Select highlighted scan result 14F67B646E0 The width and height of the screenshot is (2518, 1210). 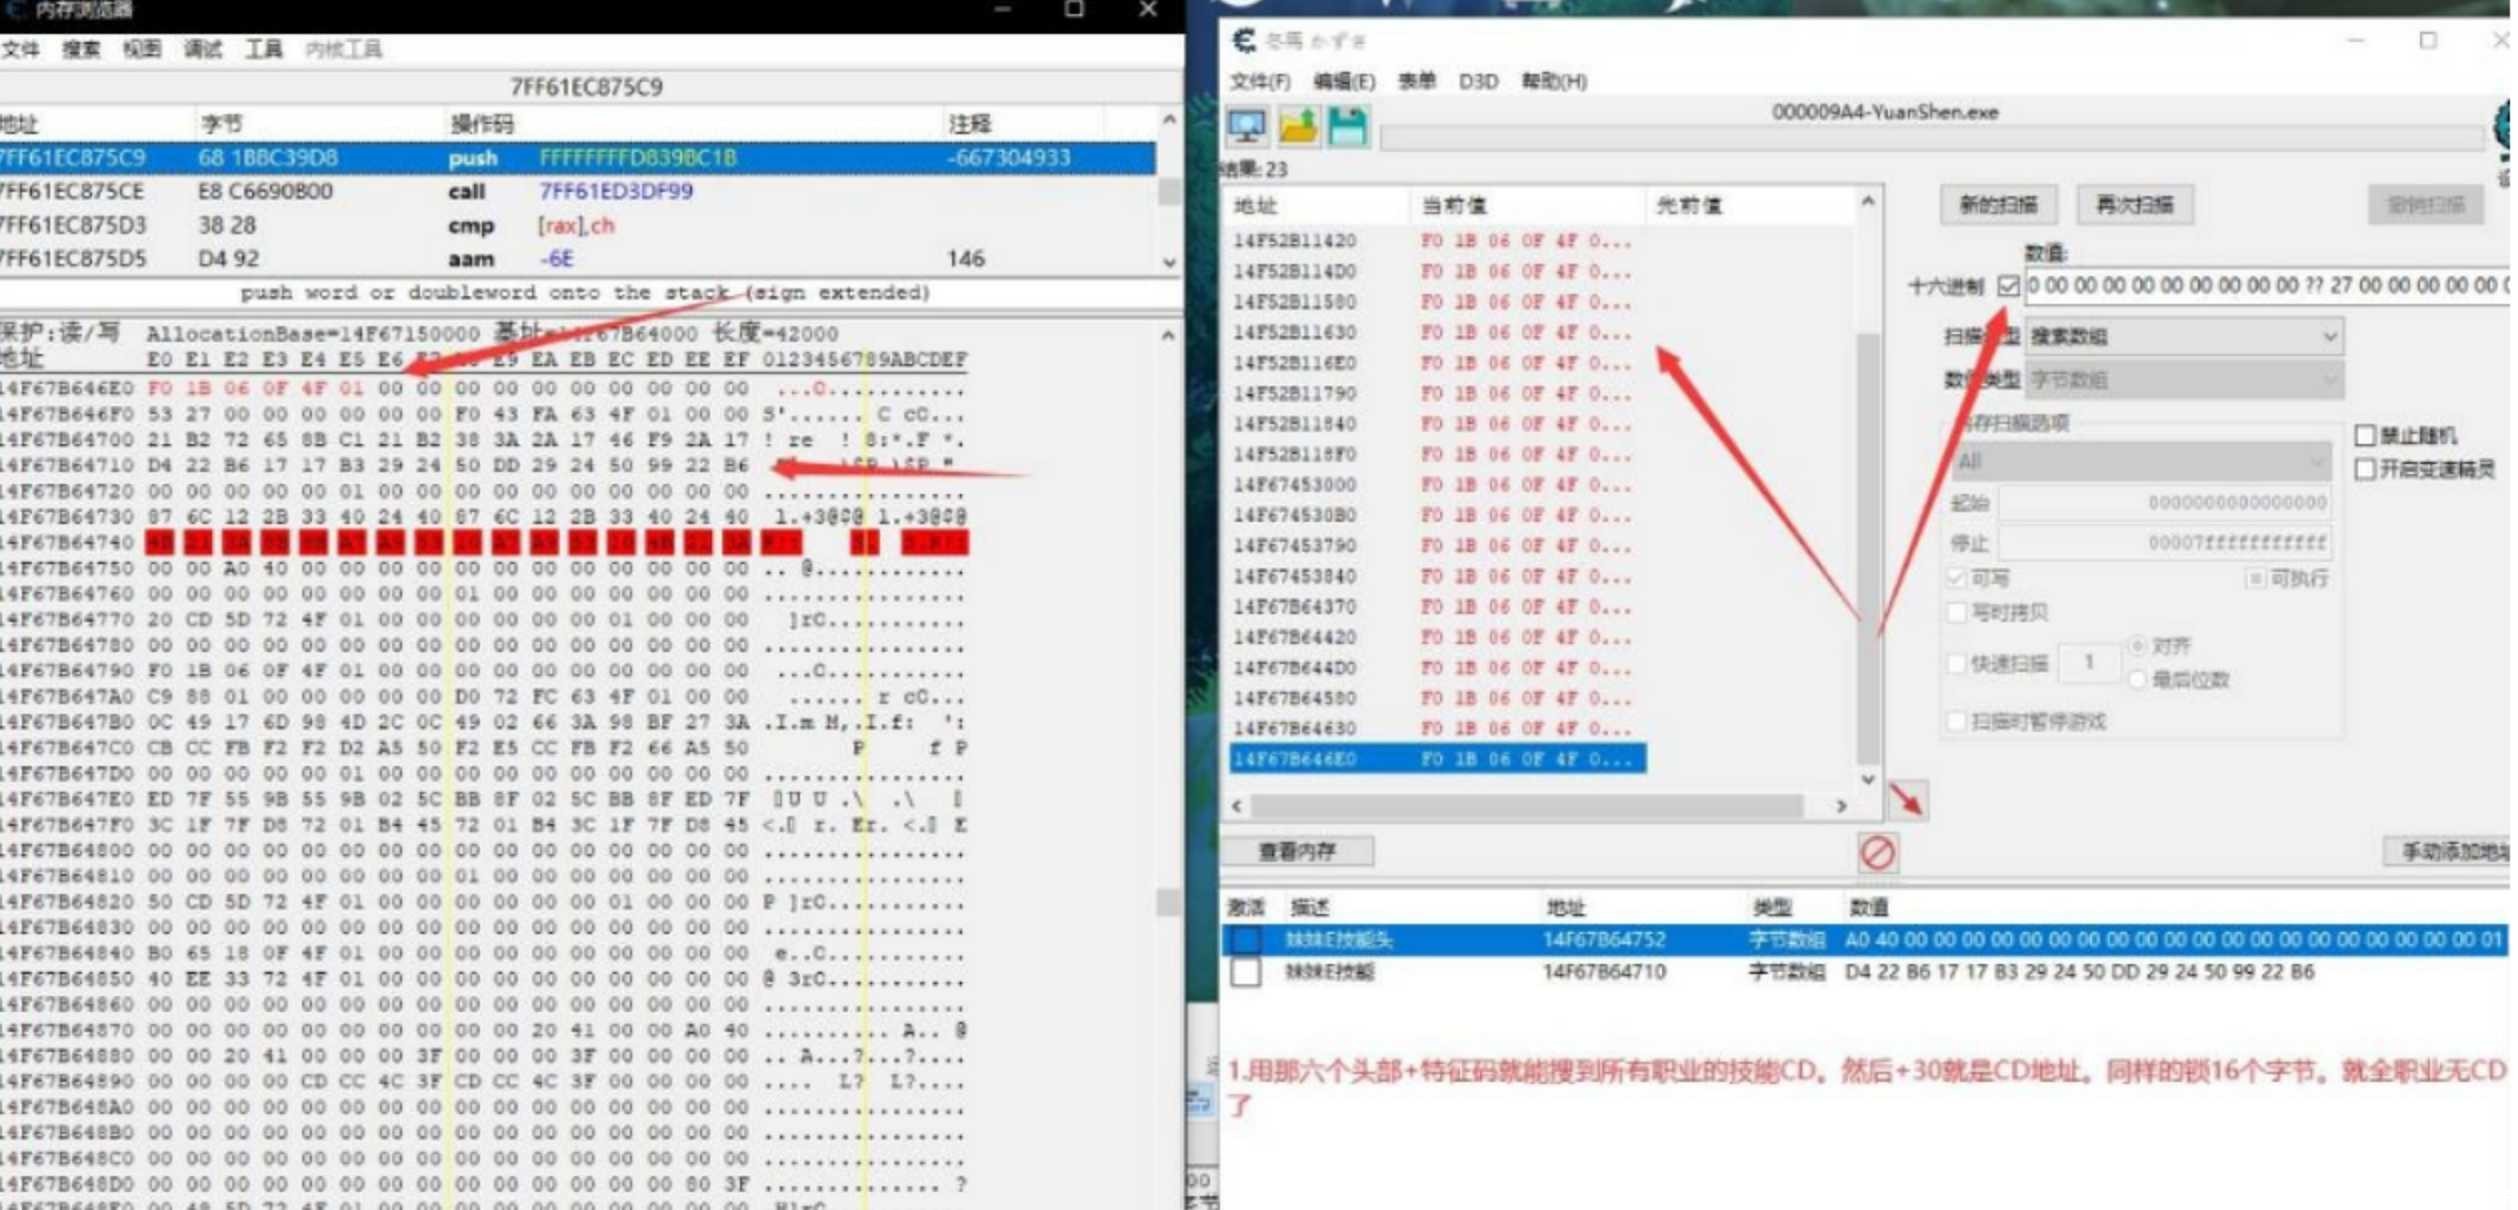point(1438,759)
